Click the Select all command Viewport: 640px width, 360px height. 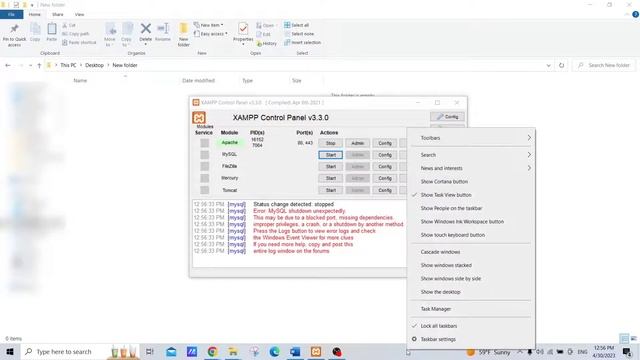(x=297, y=25)
